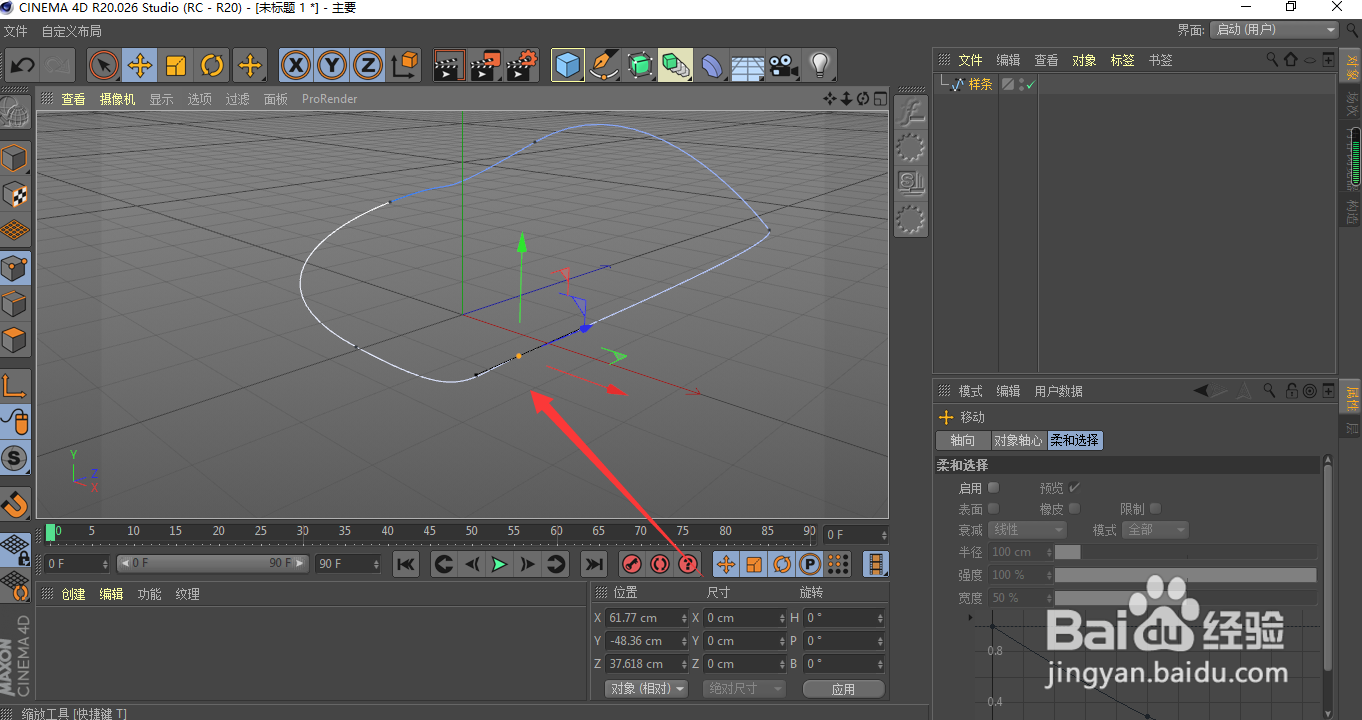
Task: Open the 模式 全部 dropdown
Action: point(1155,530)
